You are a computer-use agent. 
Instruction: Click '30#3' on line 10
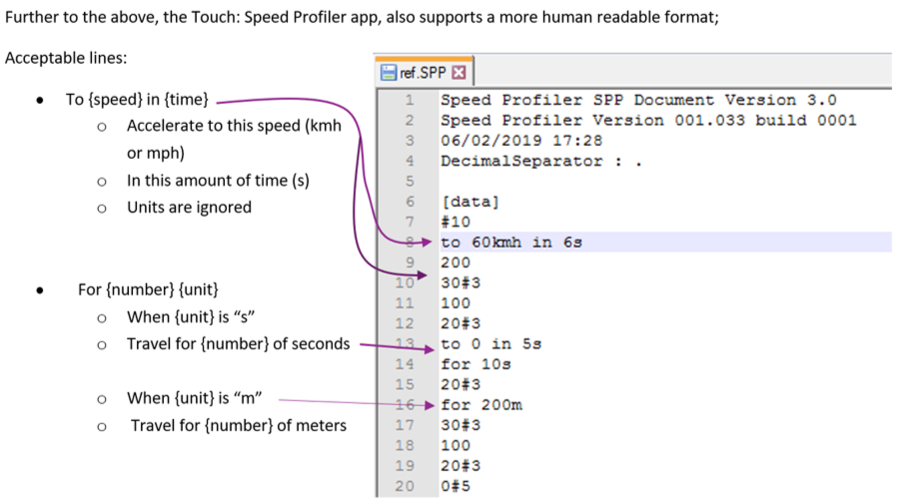click(x=460, y=283)
